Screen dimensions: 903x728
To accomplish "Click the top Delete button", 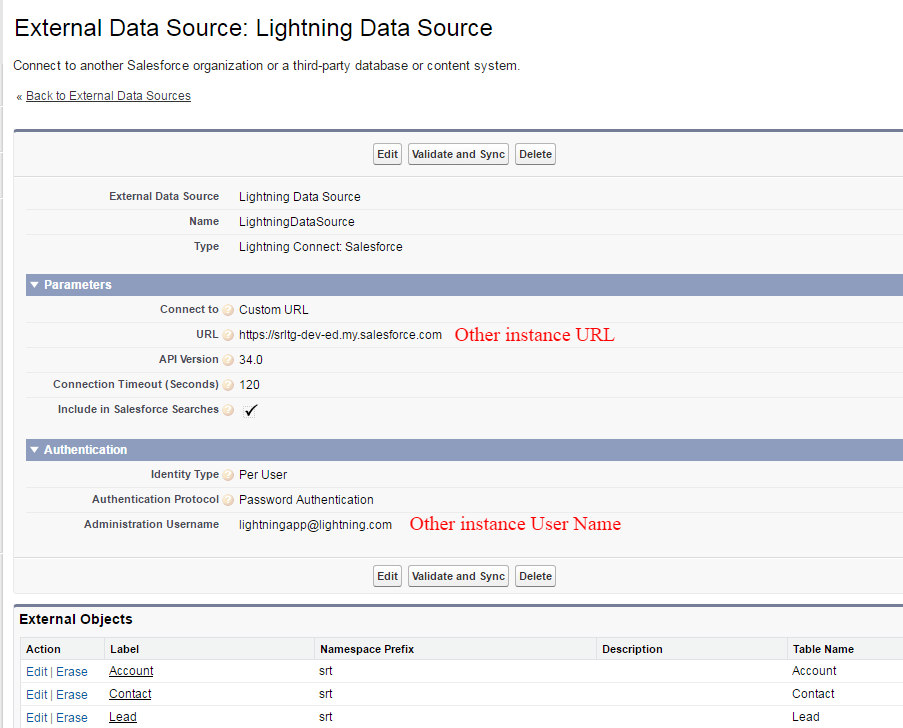I will click(x=536, y=154).
